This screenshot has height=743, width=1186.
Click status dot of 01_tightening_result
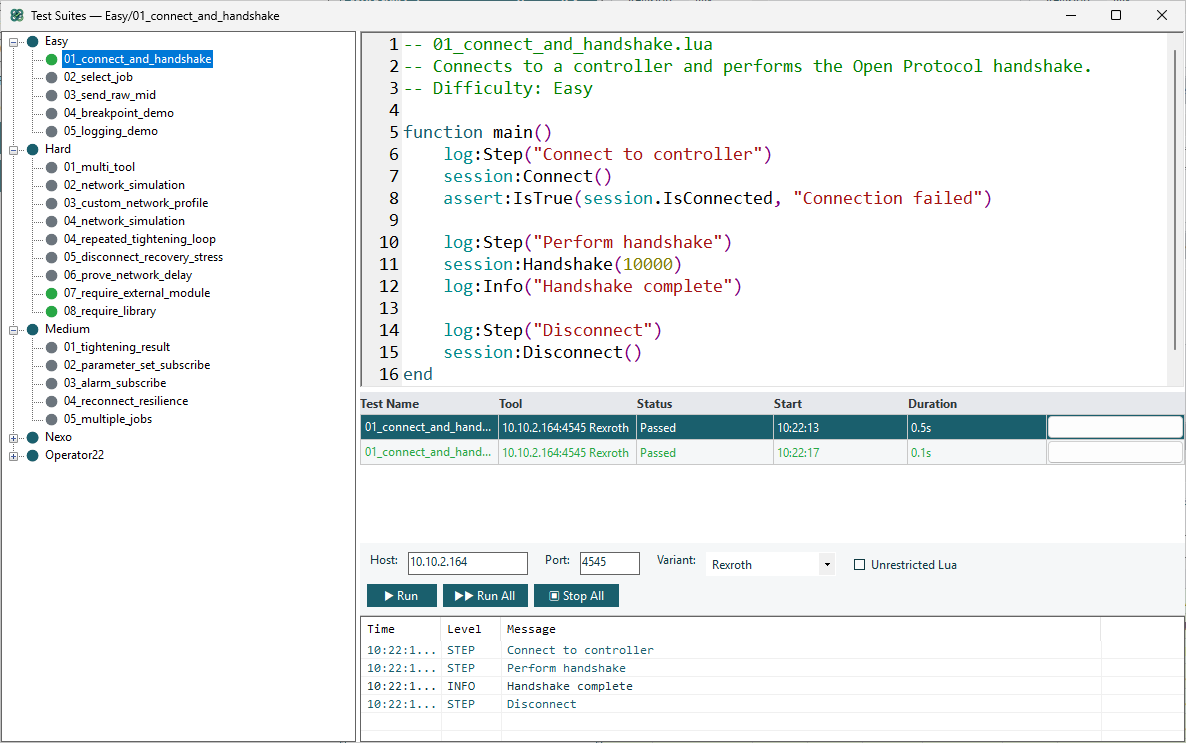tap(51, 347)
